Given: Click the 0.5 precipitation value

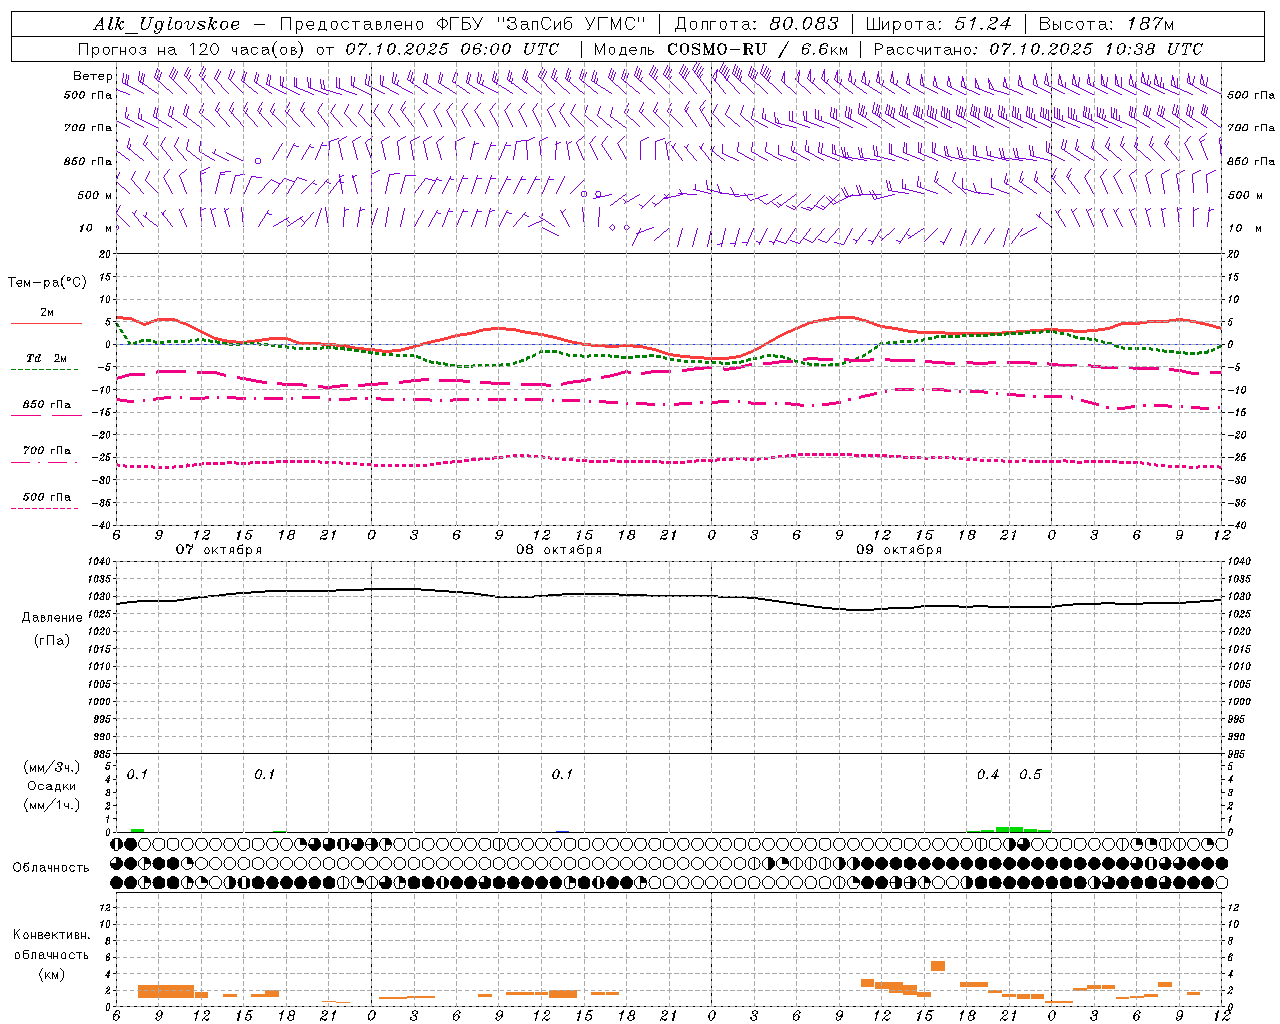Looking at the screenshot, I should point(1030,774).
